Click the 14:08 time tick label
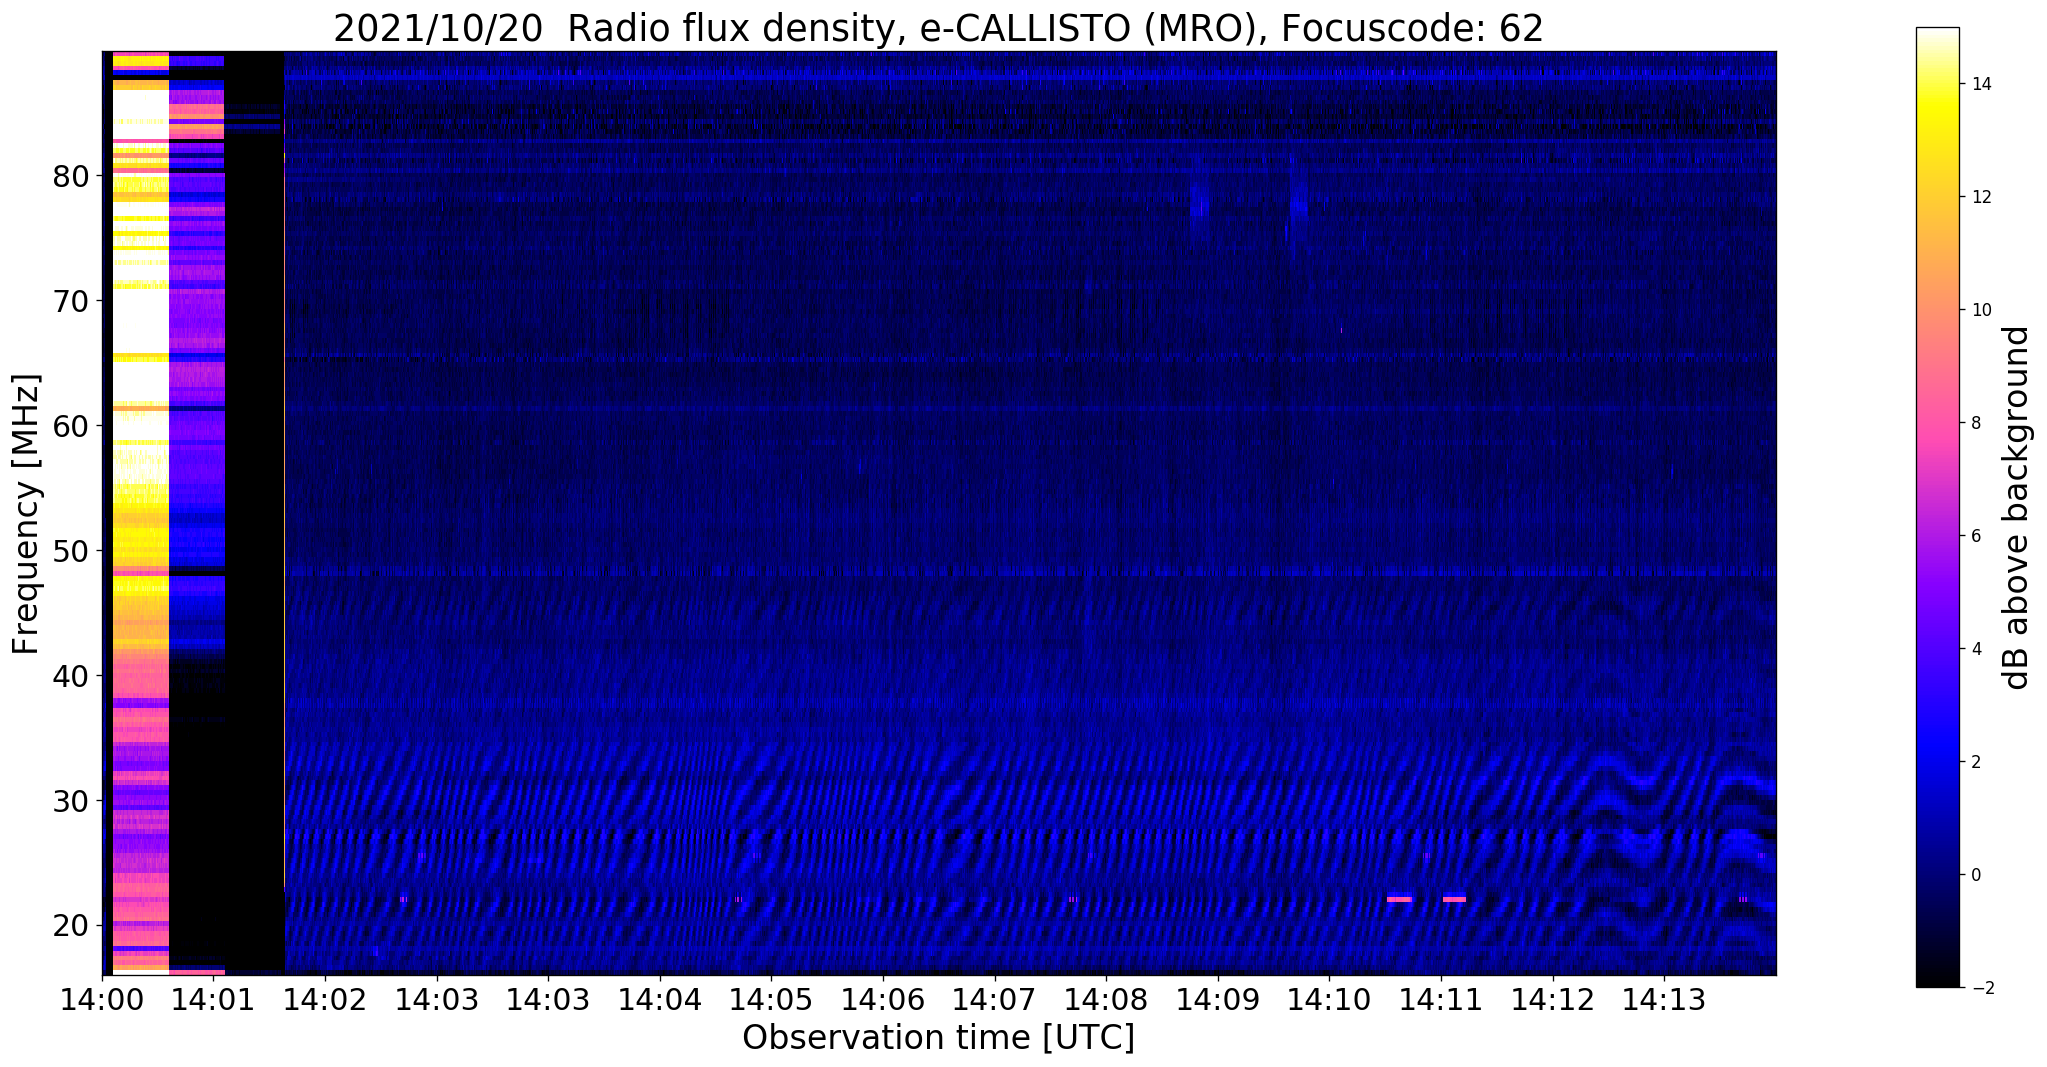The image size is (2047, 1067). tap(1106, 998)
